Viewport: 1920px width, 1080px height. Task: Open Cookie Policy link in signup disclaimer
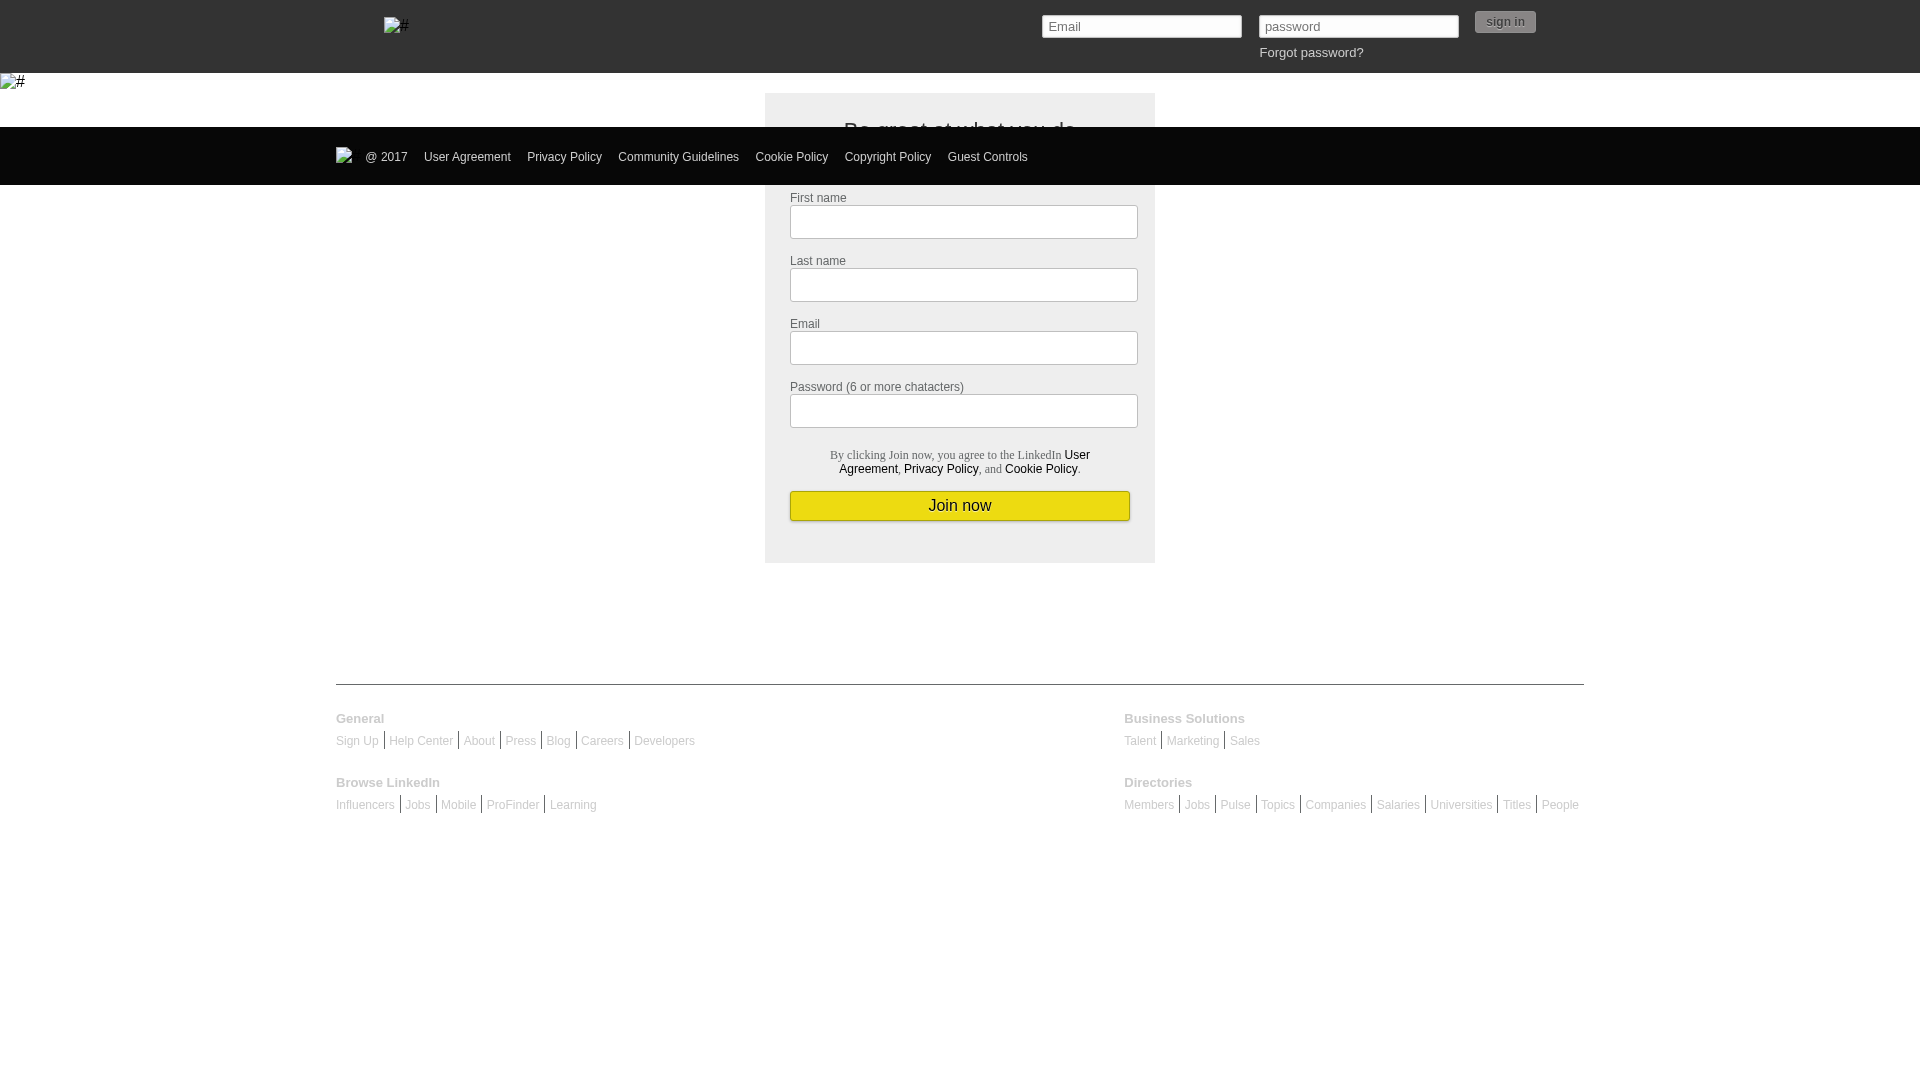(1041, 469)
